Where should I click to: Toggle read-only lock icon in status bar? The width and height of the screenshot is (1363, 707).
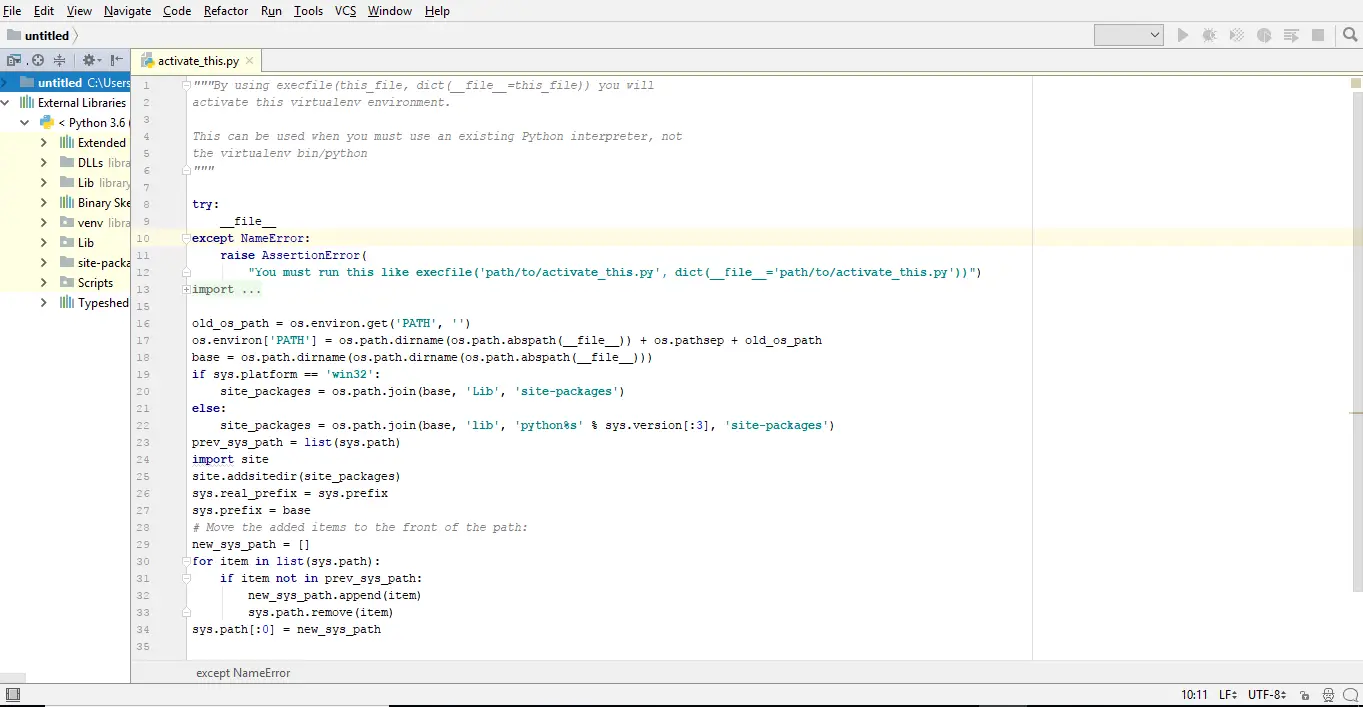(1303, 695)
